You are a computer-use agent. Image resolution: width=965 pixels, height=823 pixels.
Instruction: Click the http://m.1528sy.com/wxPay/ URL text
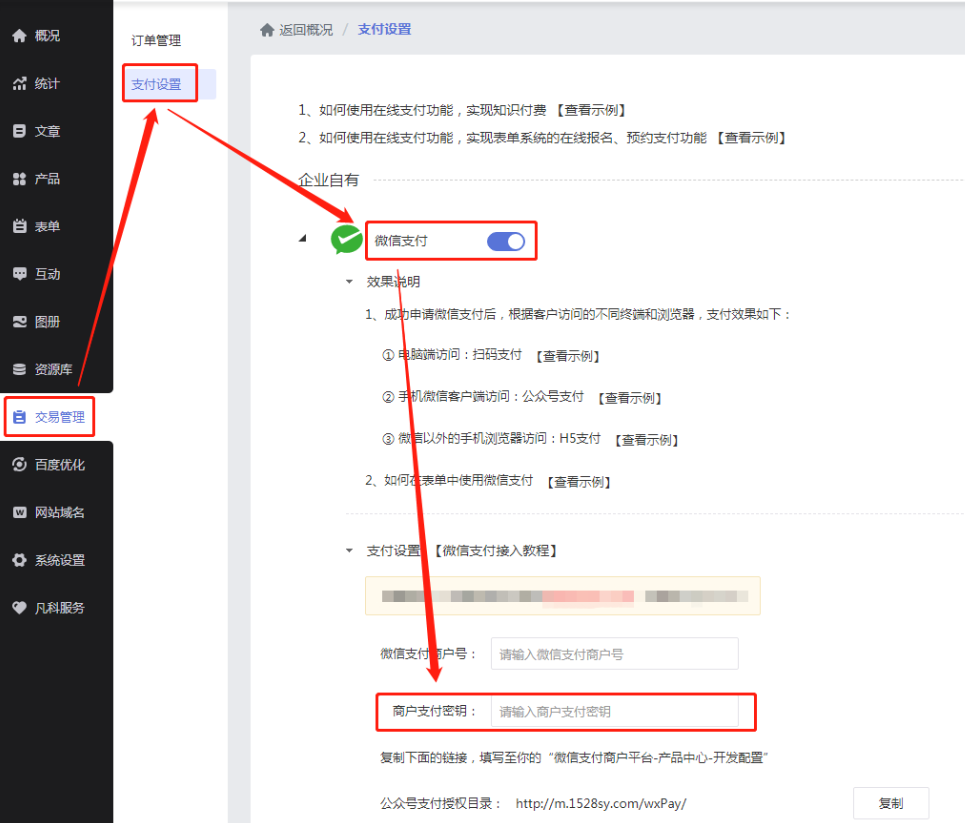(601, 803)
